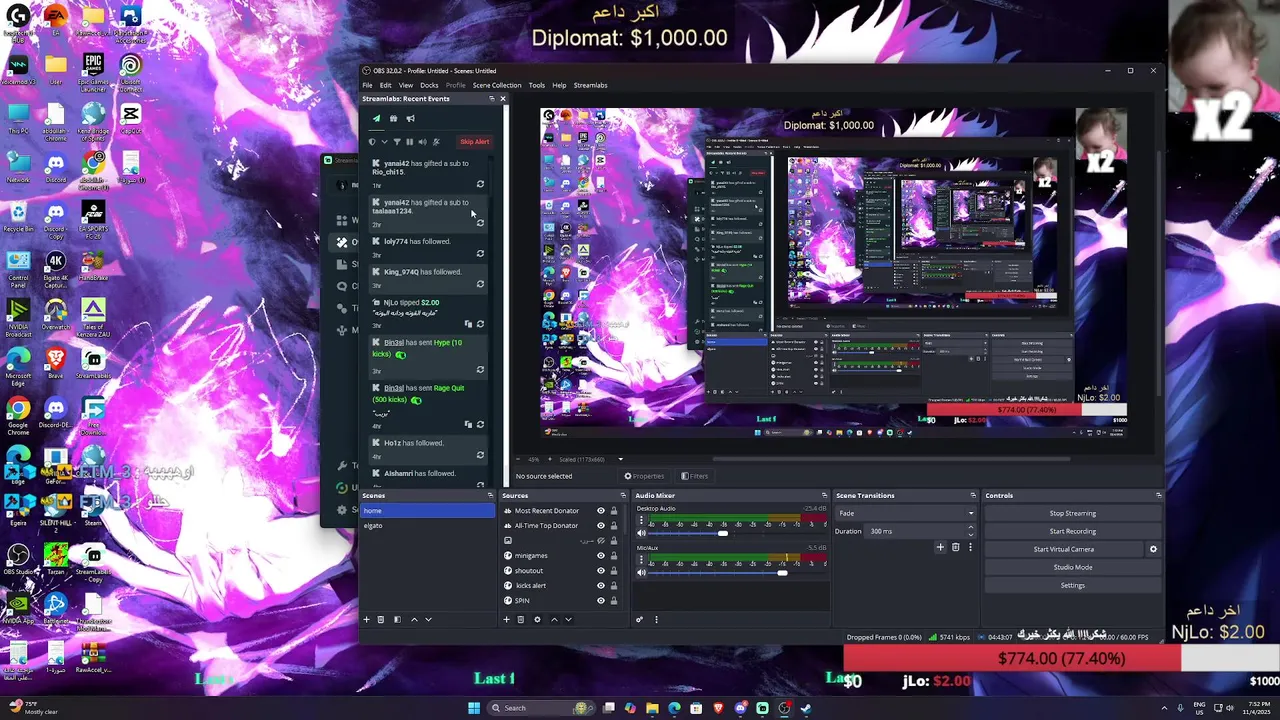
Task: Hide the All-Time Top Donator source
Action: click(601, 526)
